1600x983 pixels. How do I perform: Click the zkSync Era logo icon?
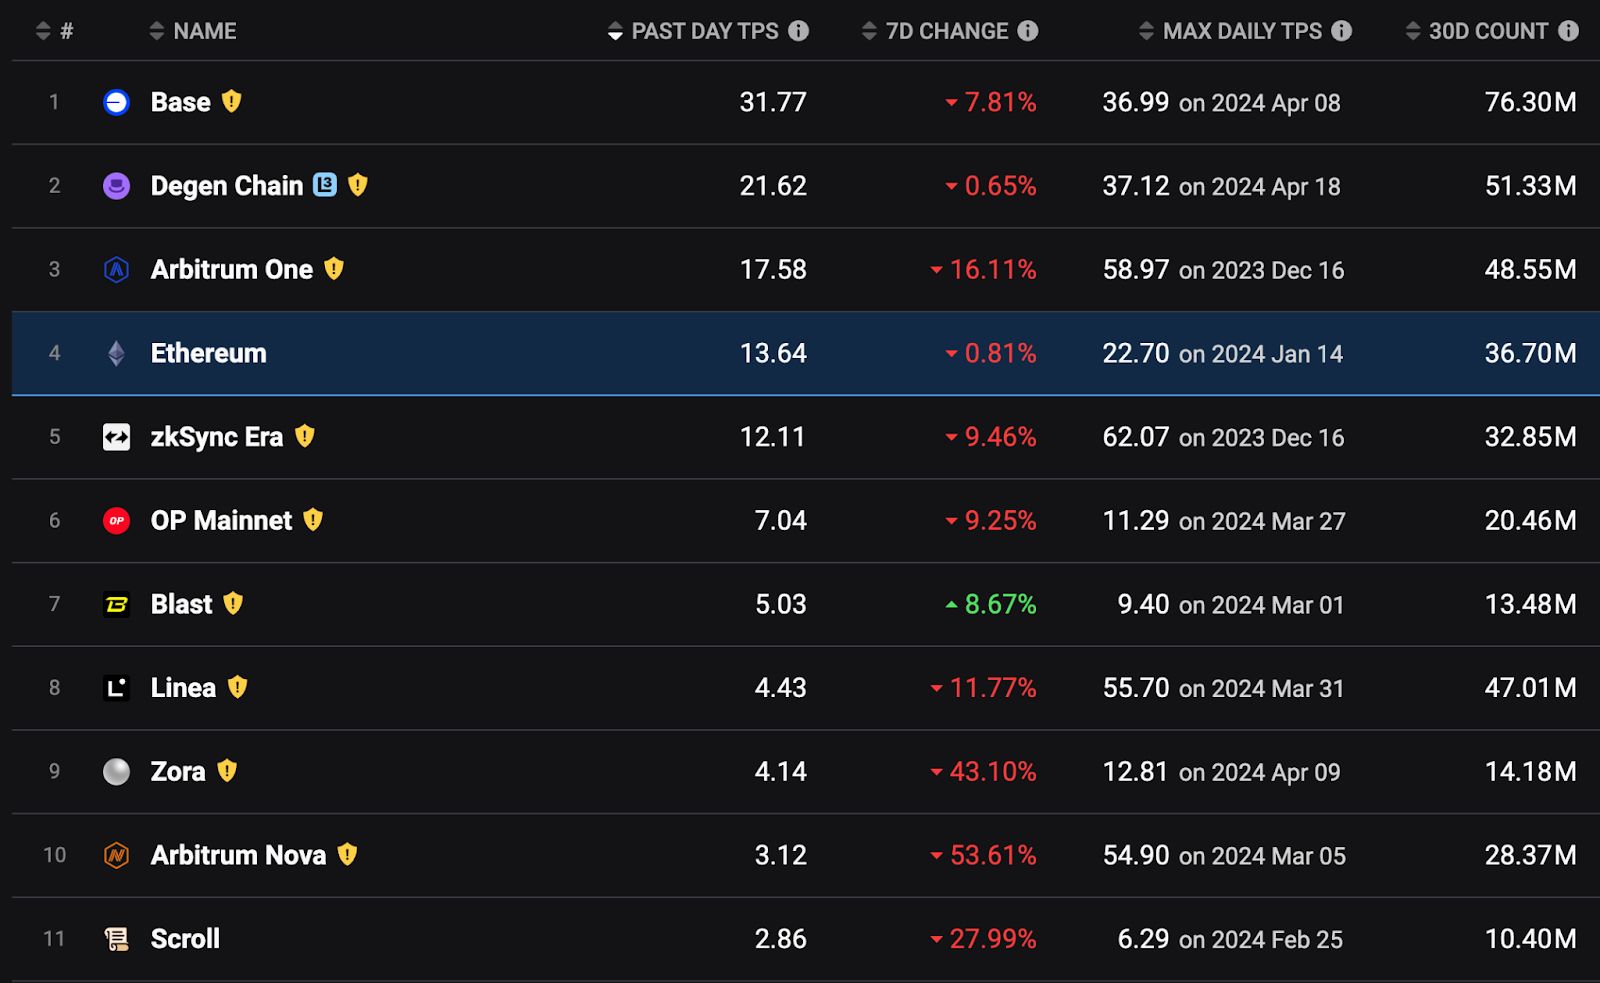pyautogui.click(x=116, y=437)
